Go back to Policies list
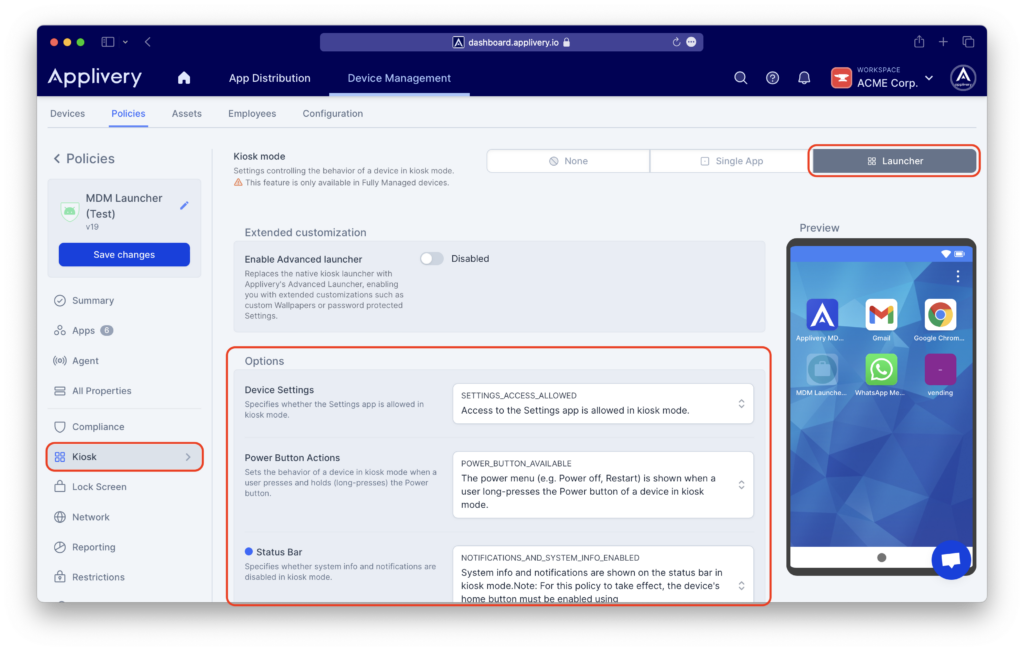 point(84,159)
